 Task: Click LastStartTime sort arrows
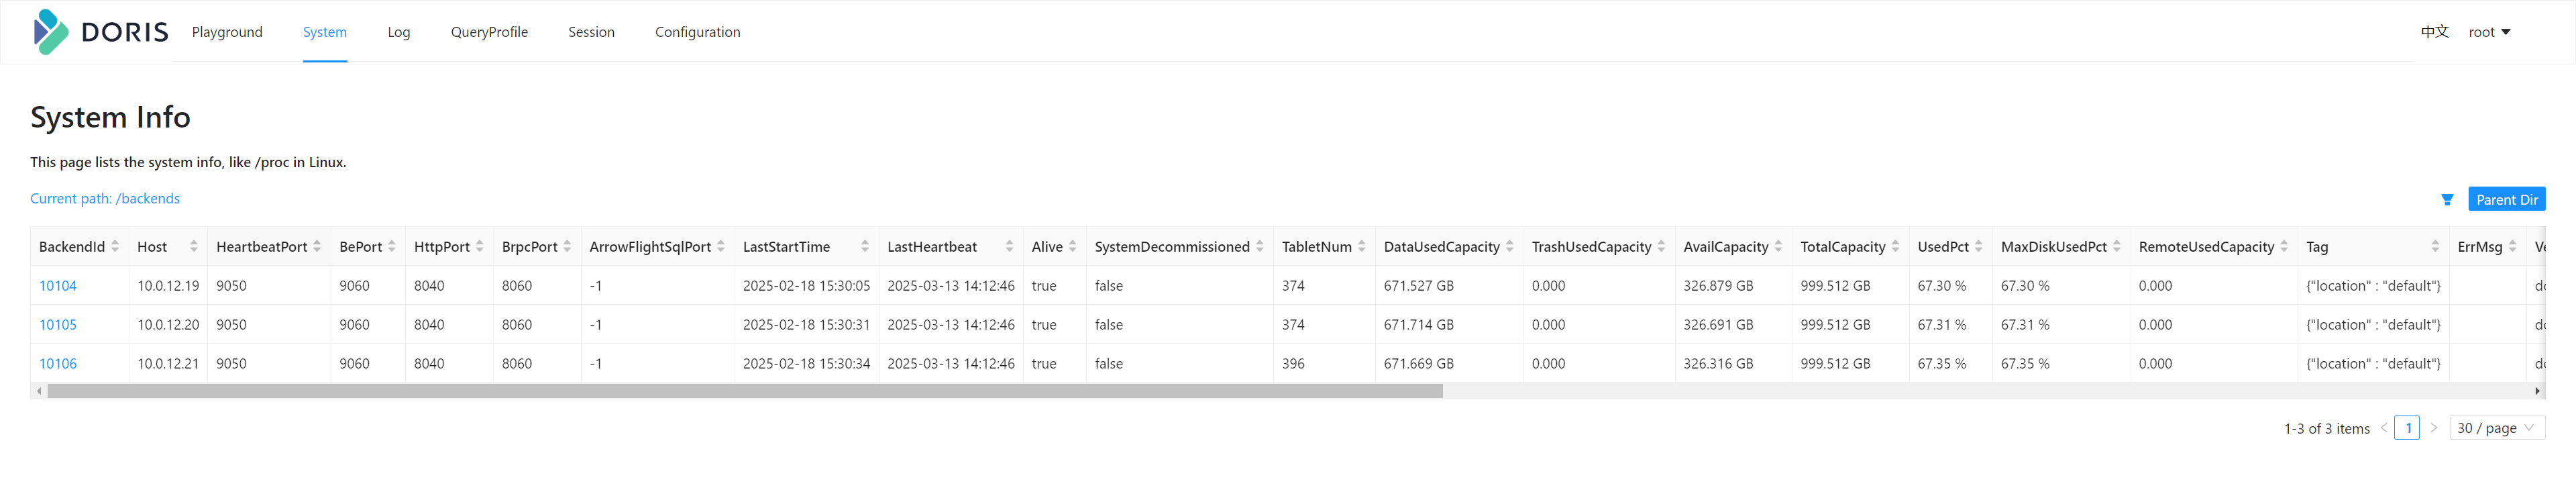[x=864, y=247]
